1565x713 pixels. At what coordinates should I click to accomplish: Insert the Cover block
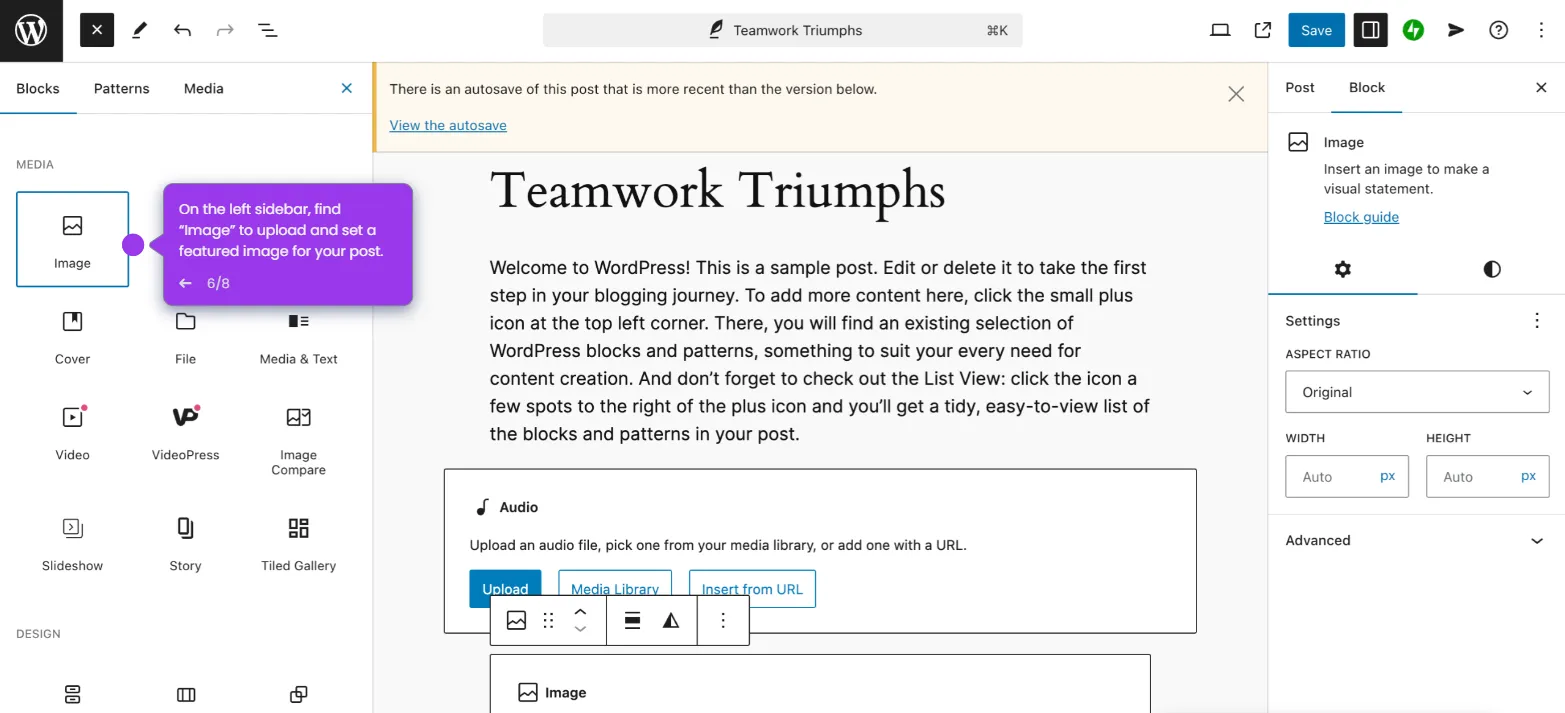72,338
